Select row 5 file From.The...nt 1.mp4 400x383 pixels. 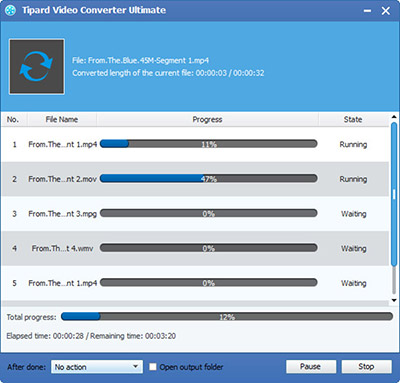pyautogui.click(x=62, y=283)
